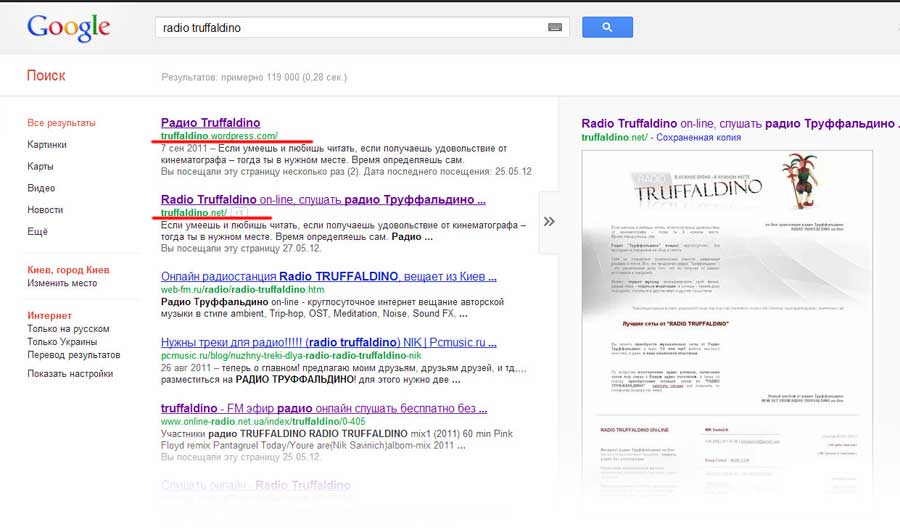Click the truffaldino.wordpress.com URL text
Screen dimensions: 900x532
pyautogui.click(x=219, y=136)
